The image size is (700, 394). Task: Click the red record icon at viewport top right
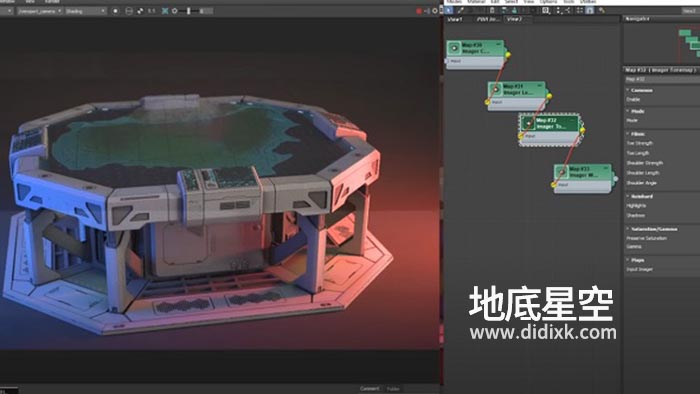coord(419,11)
